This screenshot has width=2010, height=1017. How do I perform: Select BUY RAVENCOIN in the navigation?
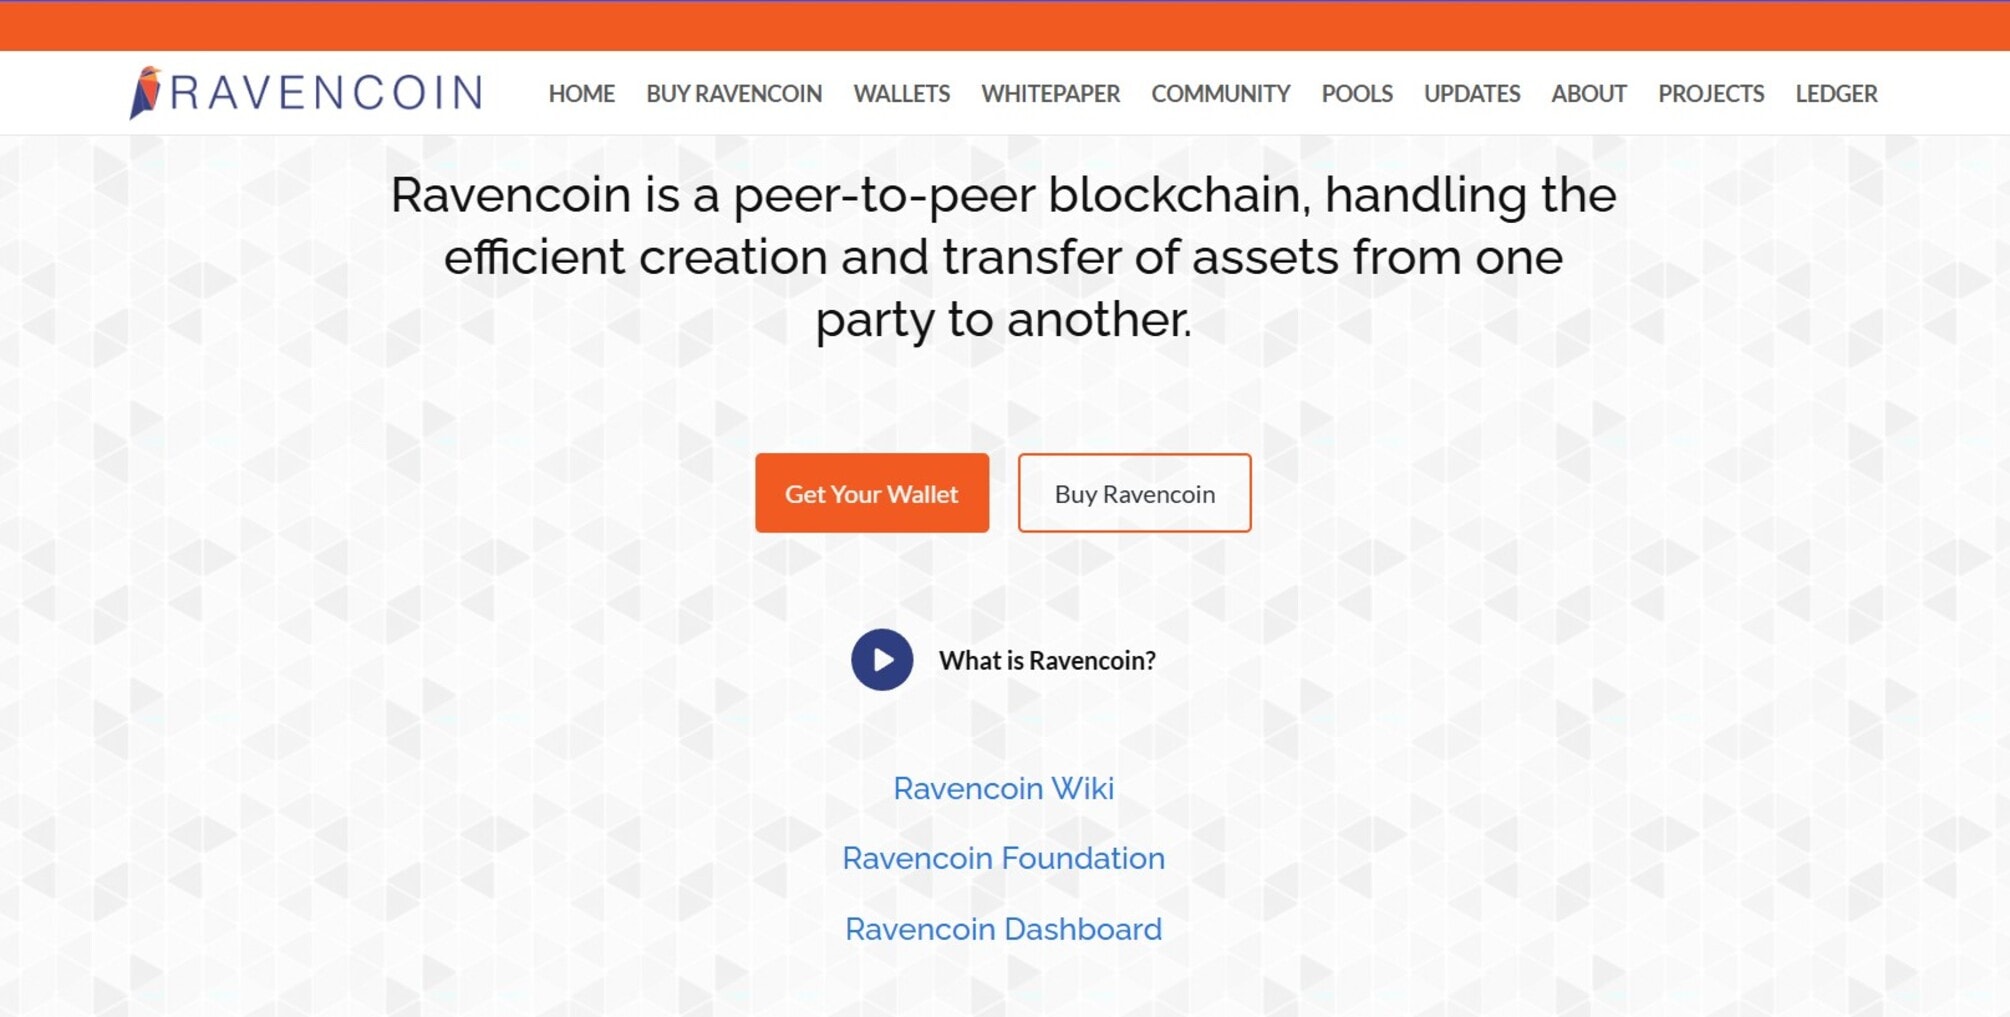[733, 93]
